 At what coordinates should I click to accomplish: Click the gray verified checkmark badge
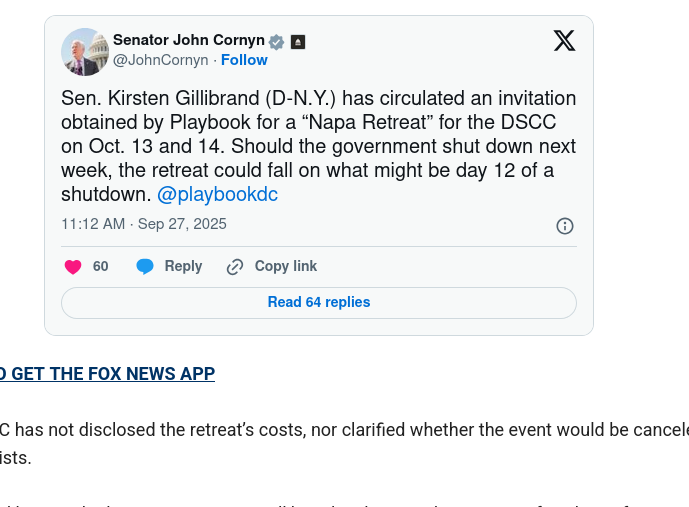(277, 42)
